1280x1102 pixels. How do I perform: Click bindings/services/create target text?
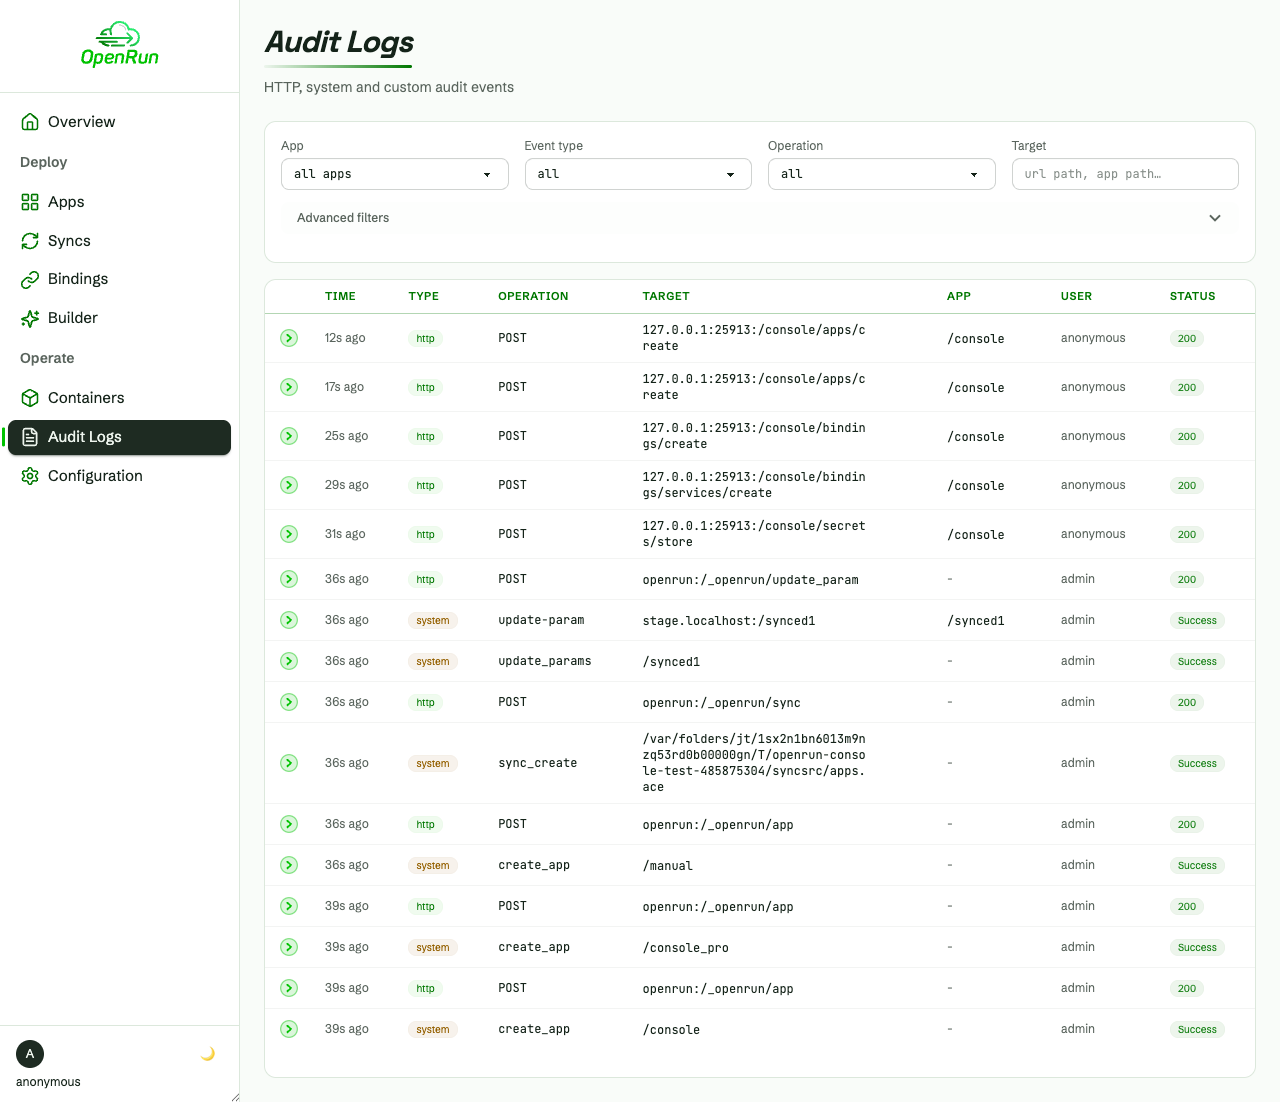754,485
